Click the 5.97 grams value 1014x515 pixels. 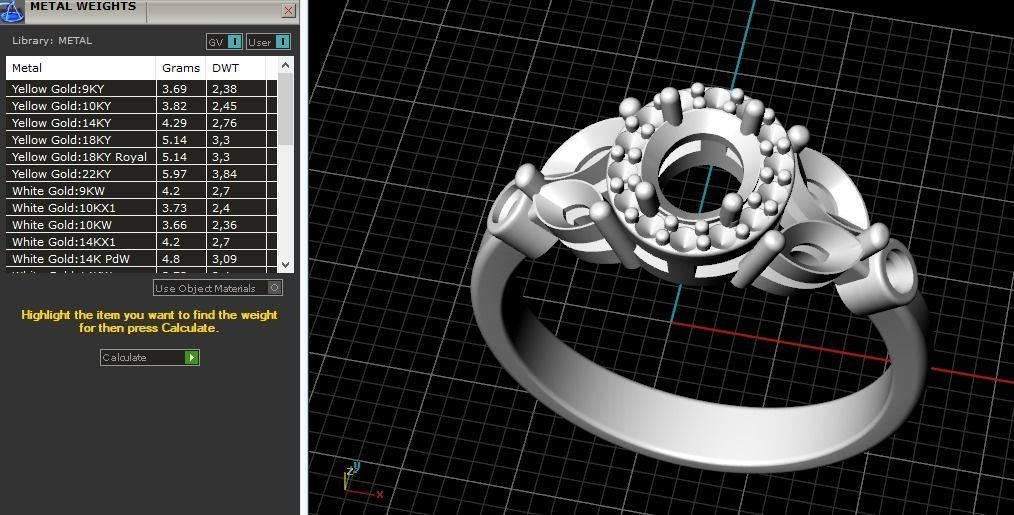[175, 173]
